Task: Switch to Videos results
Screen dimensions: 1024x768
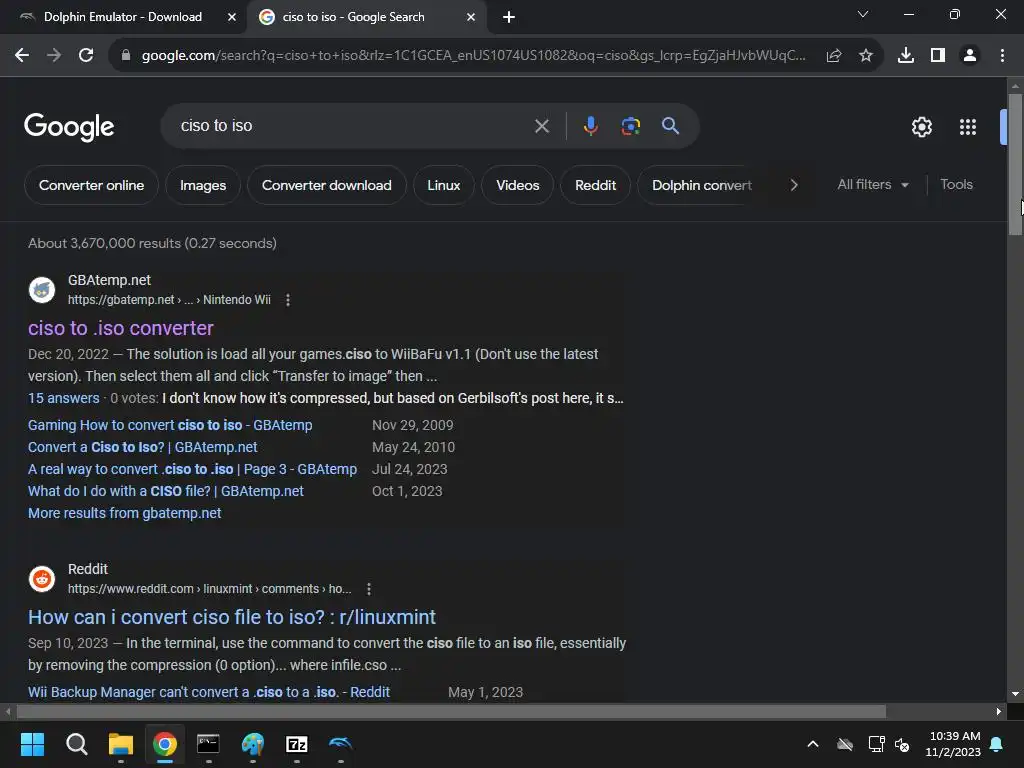Action: [x=517, y=185]
